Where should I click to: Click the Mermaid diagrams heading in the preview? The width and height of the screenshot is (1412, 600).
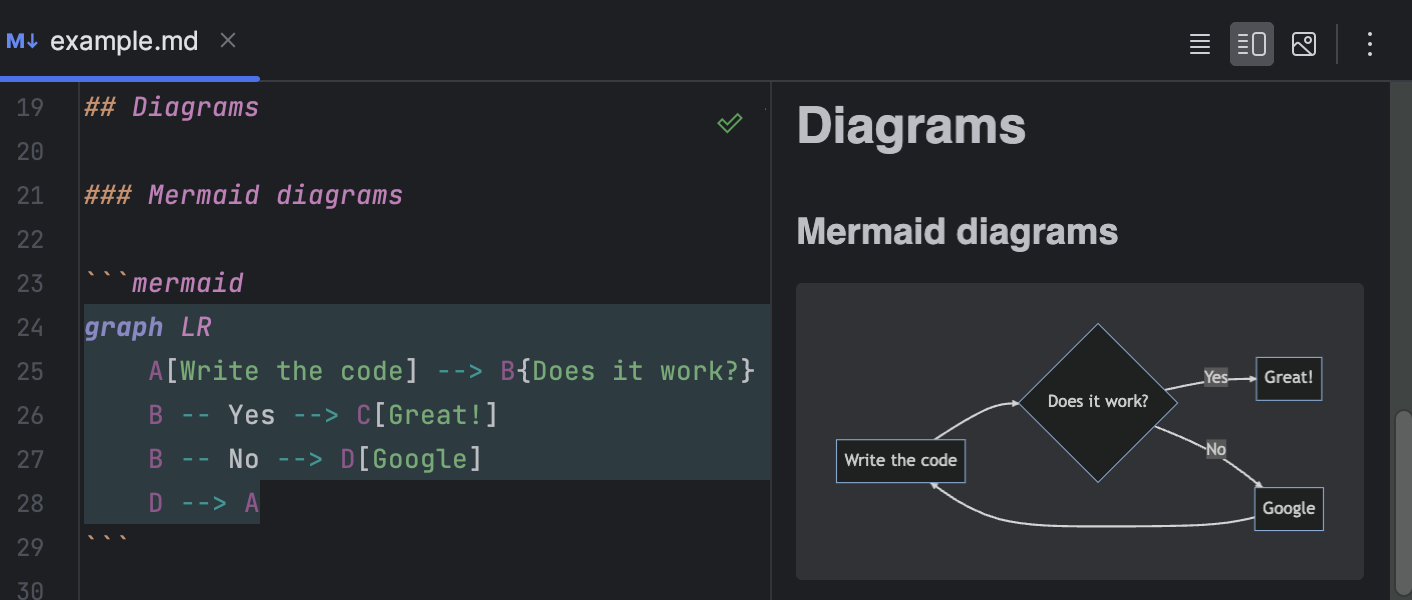coord(957,231)
